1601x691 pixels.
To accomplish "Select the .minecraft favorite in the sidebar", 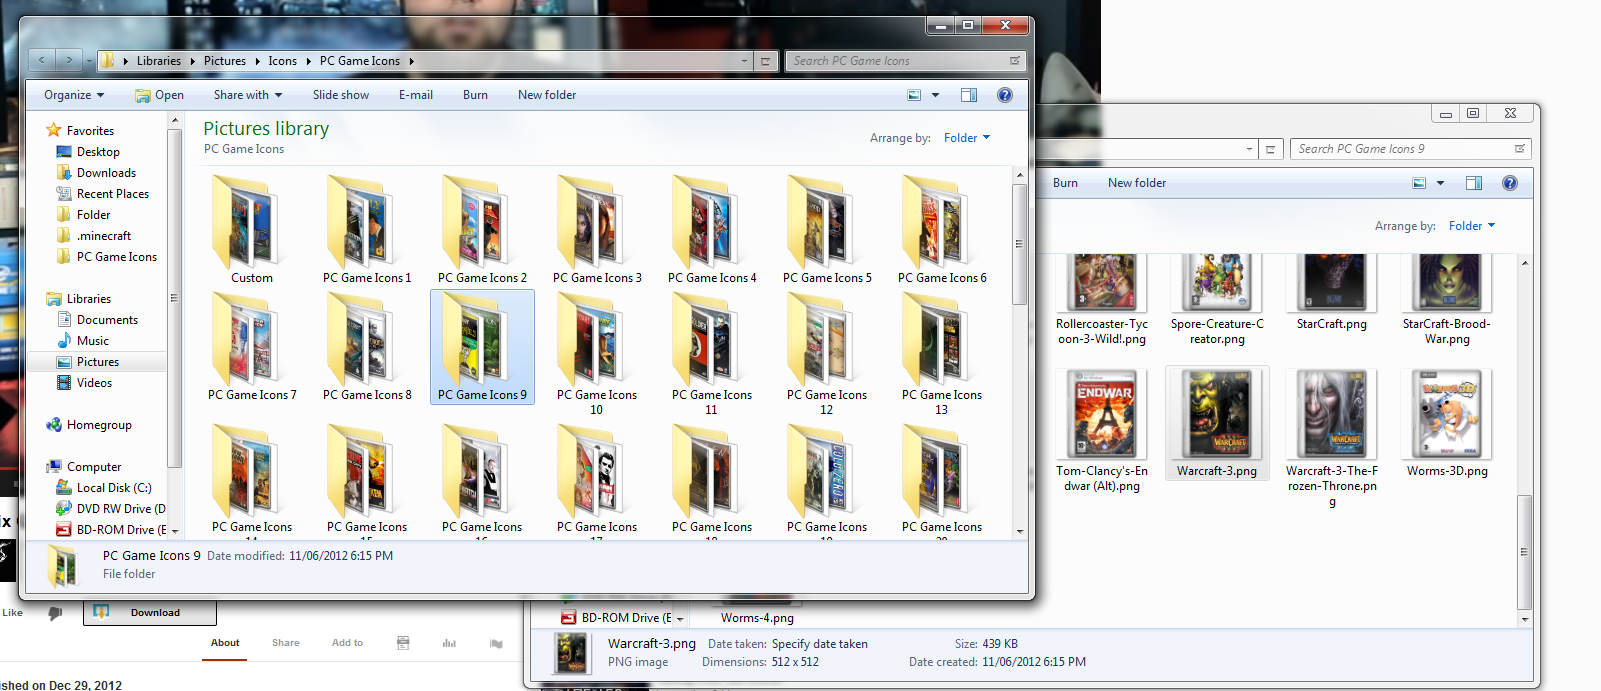I will click(104, 236).
